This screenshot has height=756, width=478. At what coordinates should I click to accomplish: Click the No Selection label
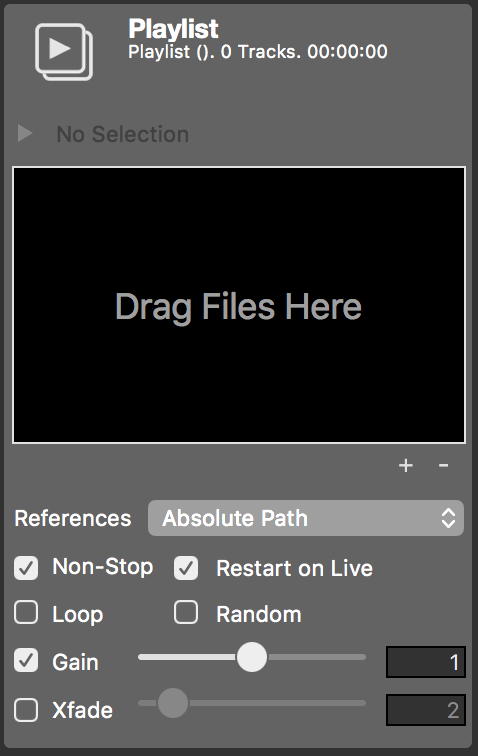(x=123, y=134)
